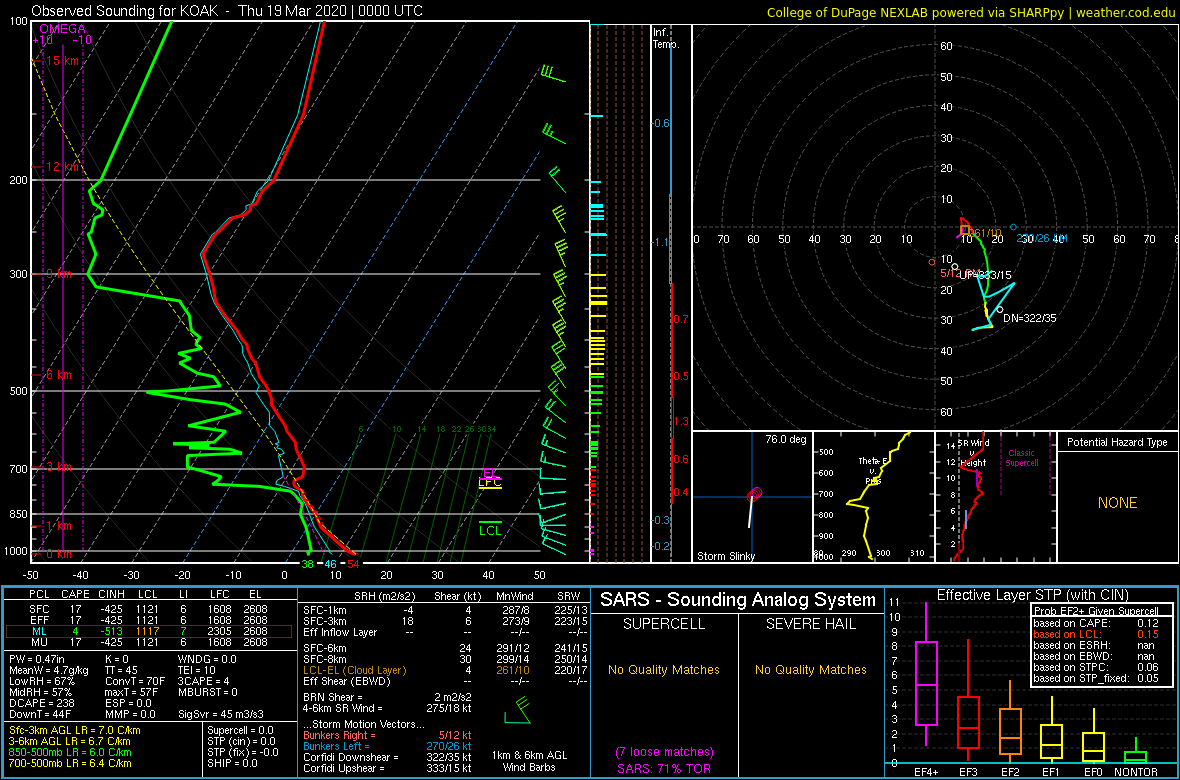Click Sfc-3km AGL LR = 7.0 C/km
The image size is (1180, 780).
tap(75, 730)
